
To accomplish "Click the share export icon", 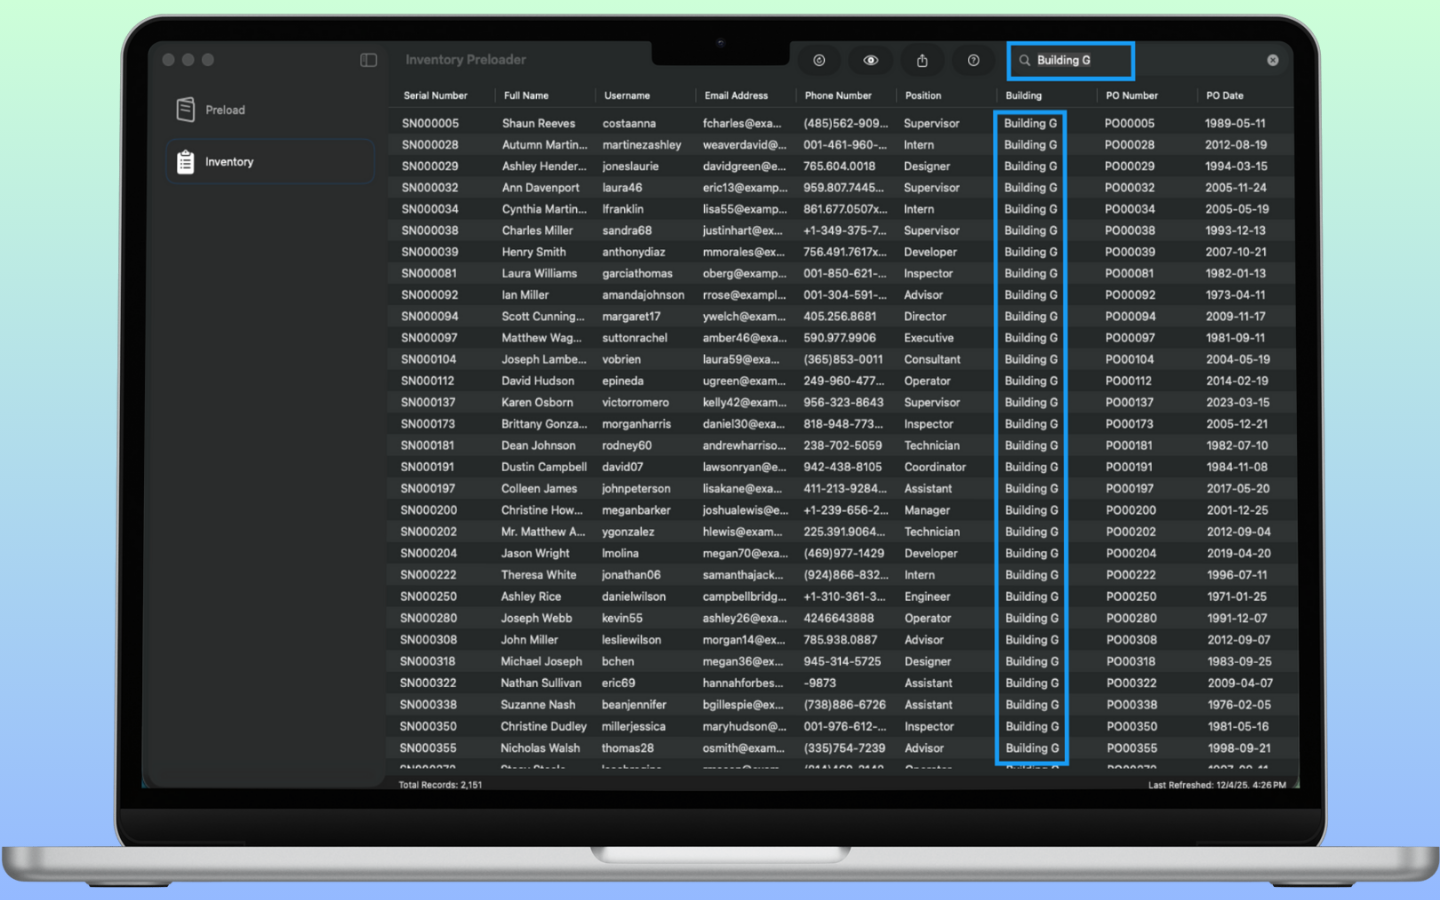I will [922, 60].
